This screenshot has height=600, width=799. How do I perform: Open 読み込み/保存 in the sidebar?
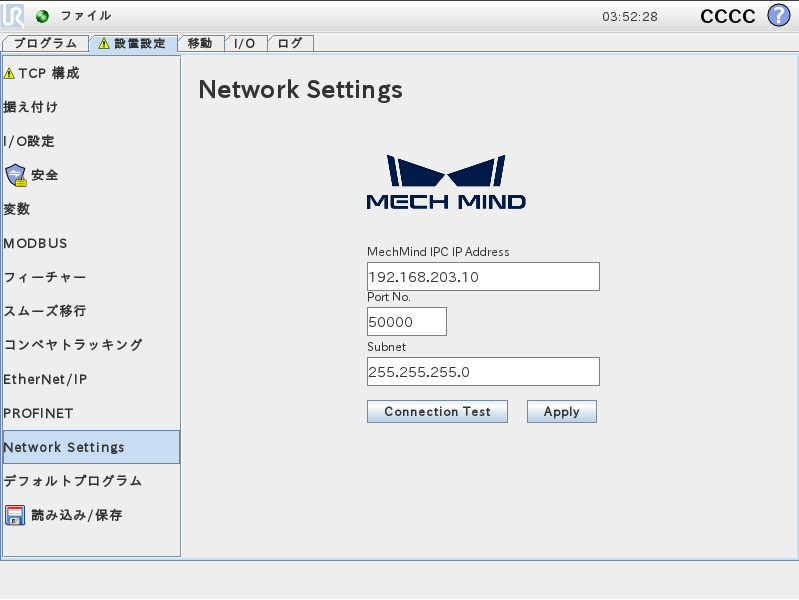pyautogui.click(x=91, y=515)
